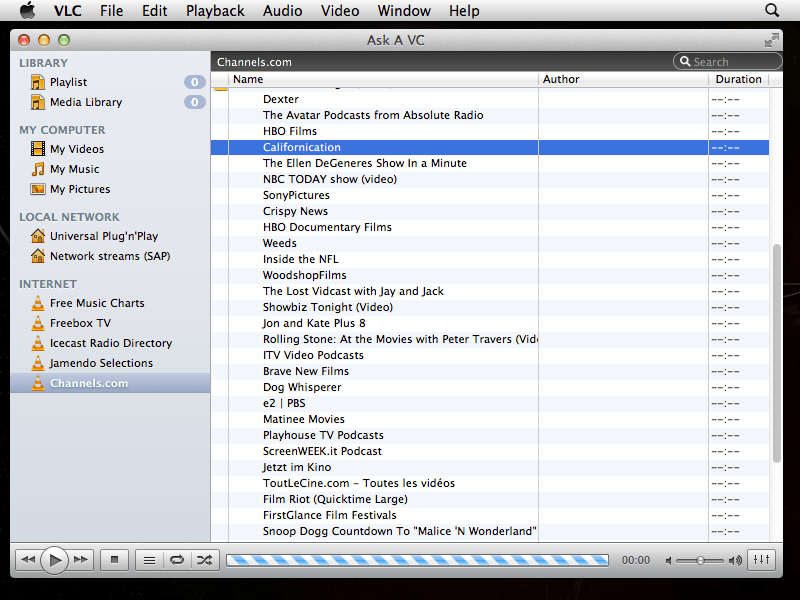Open the Playback menu
This screenshot has width=800, height=600.
click(215, 11)
